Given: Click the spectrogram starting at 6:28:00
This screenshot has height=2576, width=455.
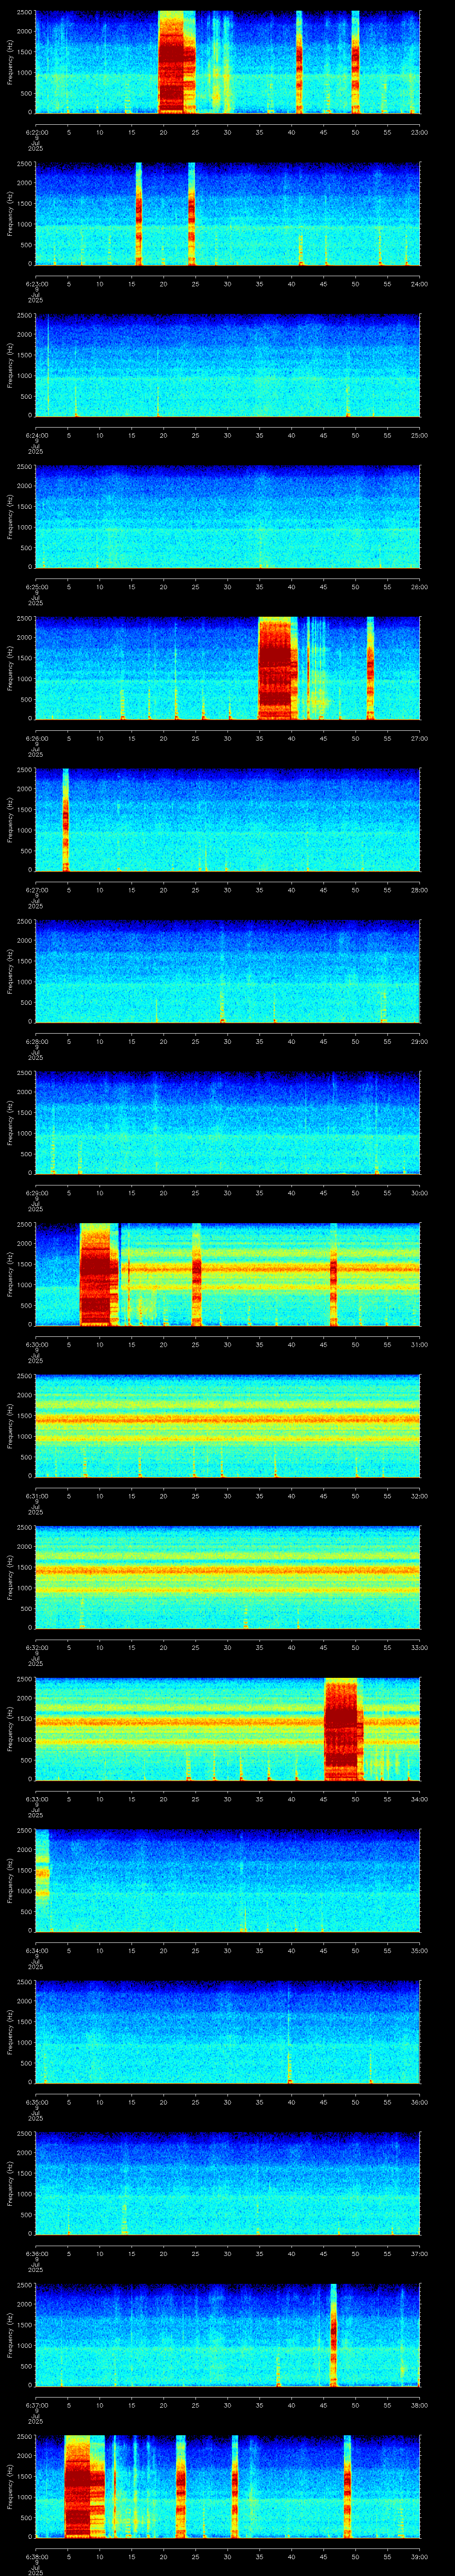Looking at the screenshot, I should [227, 971].
